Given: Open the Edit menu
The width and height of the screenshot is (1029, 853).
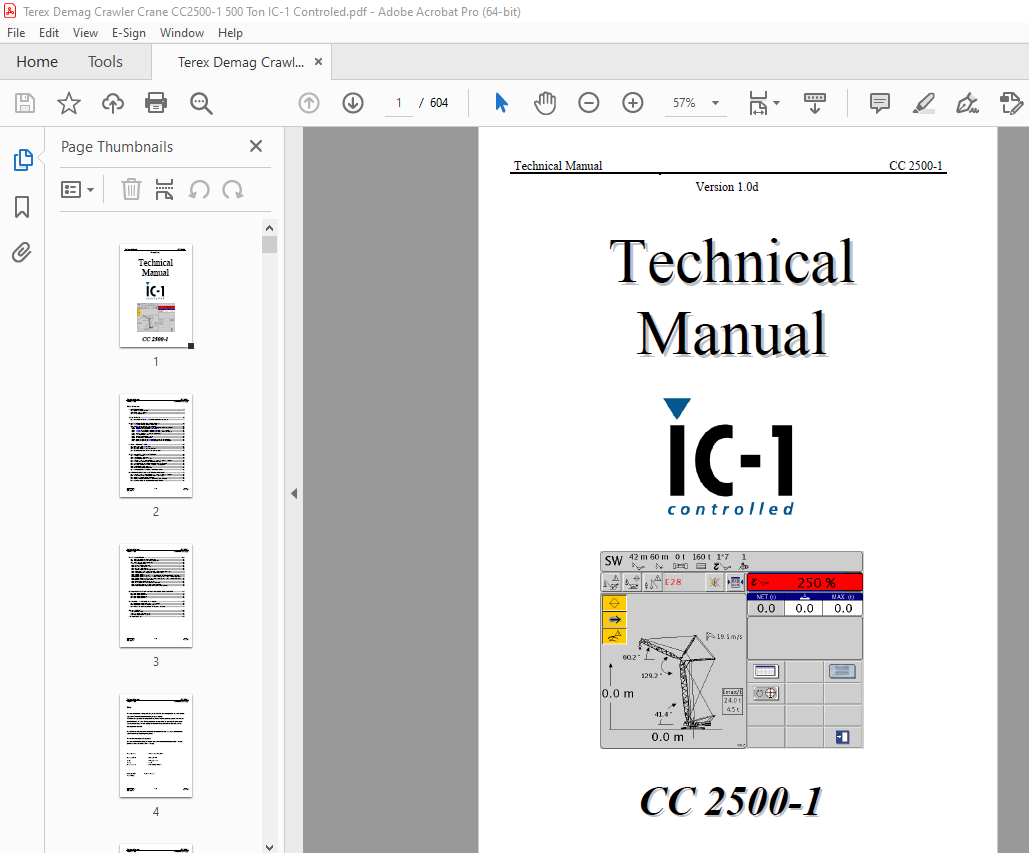Looking at the screenshot, I should 49,33.
